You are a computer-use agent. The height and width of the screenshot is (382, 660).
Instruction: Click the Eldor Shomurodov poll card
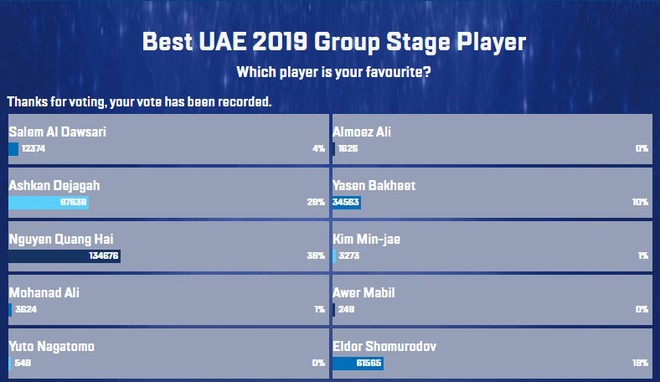click(x=492, y=353)
